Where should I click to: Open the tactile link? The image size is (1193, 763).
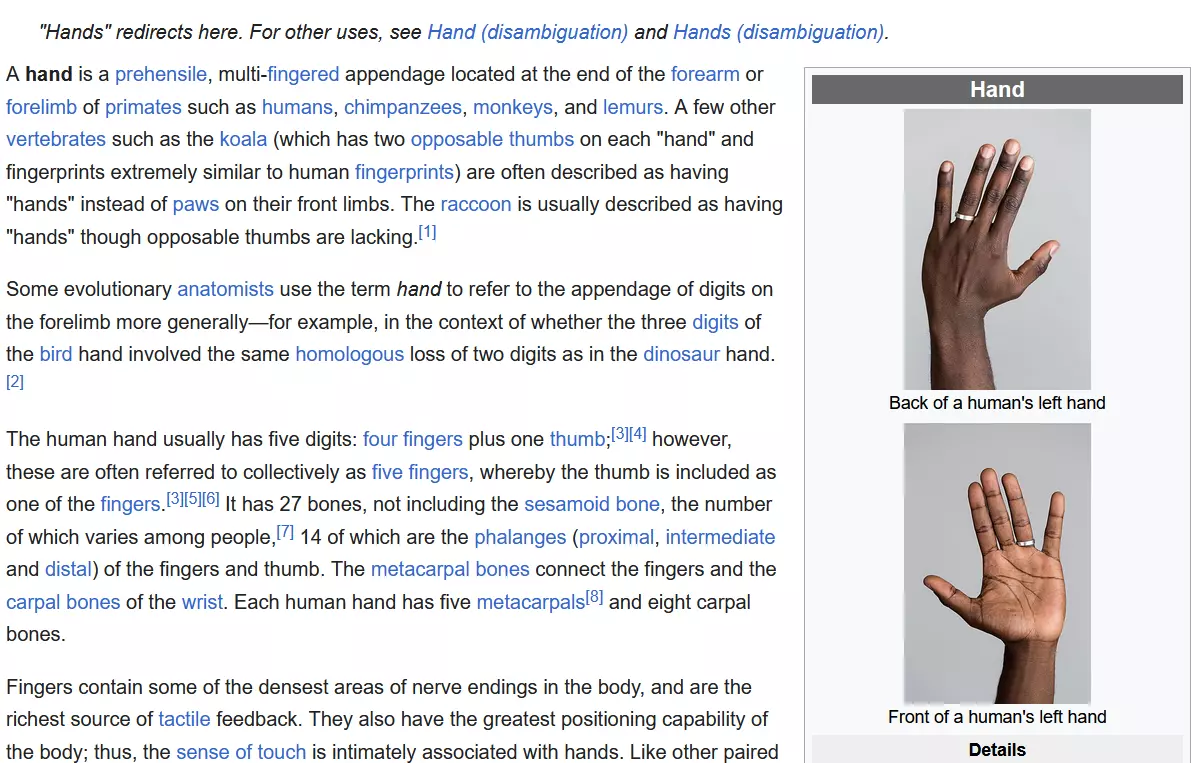point(184,719)
